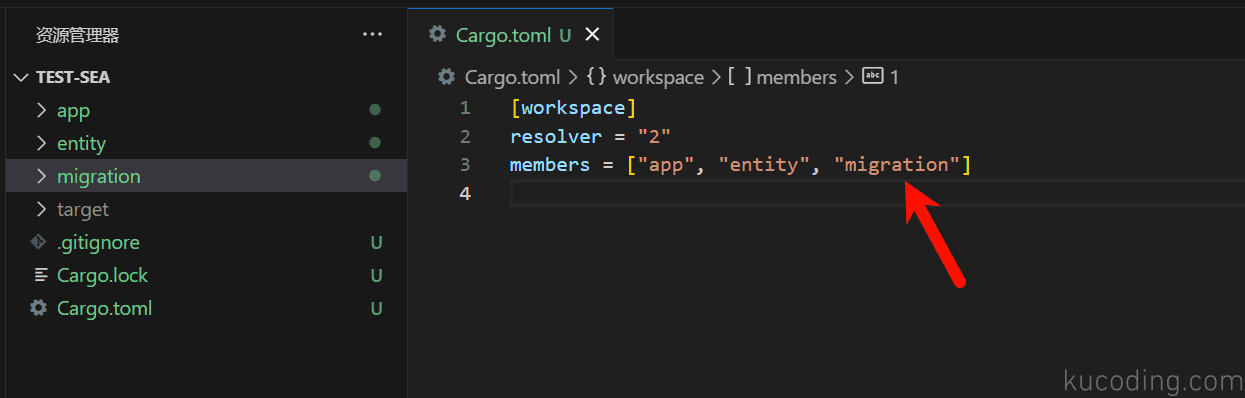Click the [workspace] section header text
The width and height of the screenshot is (1245, 398).
click(573, 108)
